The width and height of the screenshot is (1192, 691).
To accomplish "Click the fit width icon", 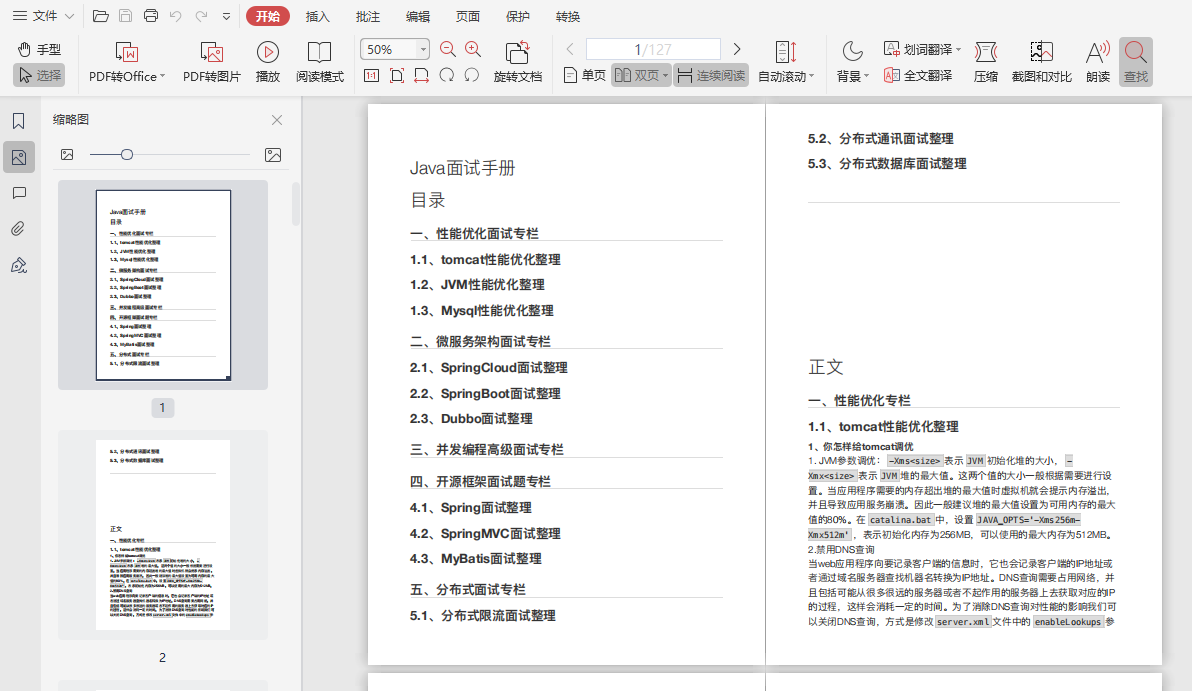I will click(x=421, y=75).
